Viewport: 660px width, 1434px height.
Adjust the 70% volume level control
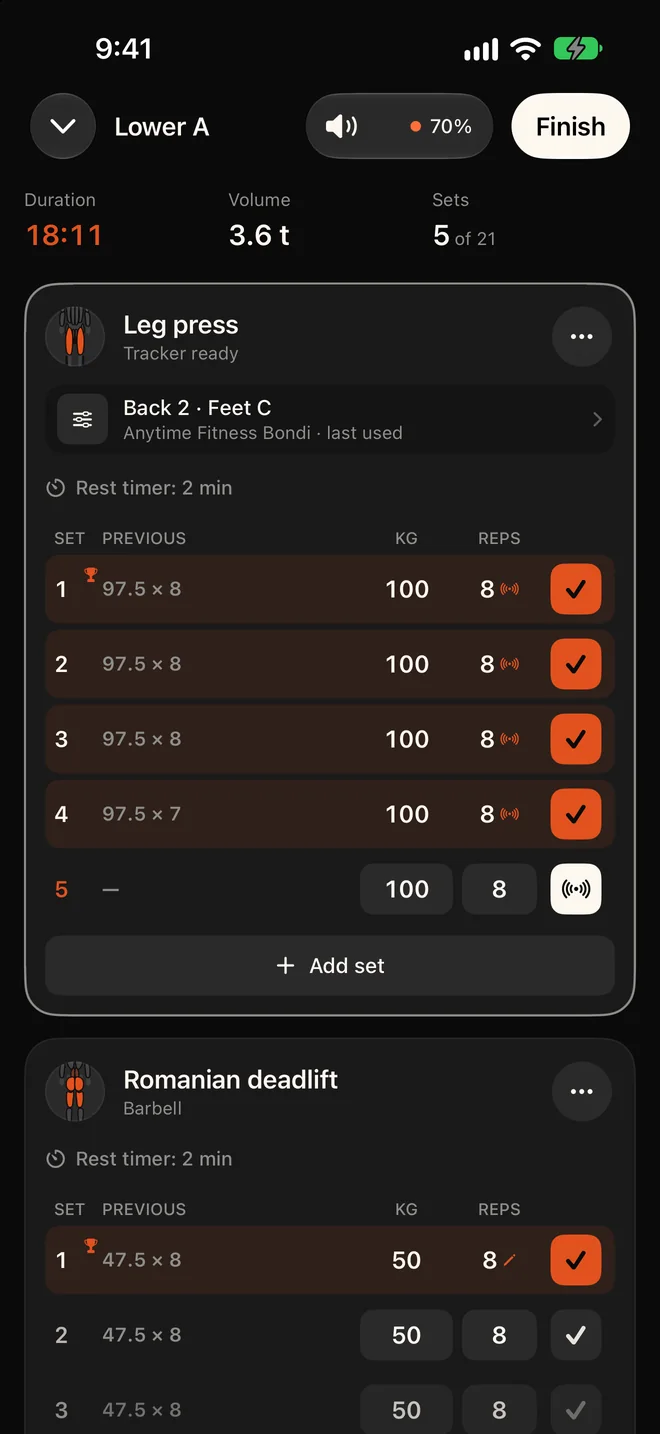441,126
